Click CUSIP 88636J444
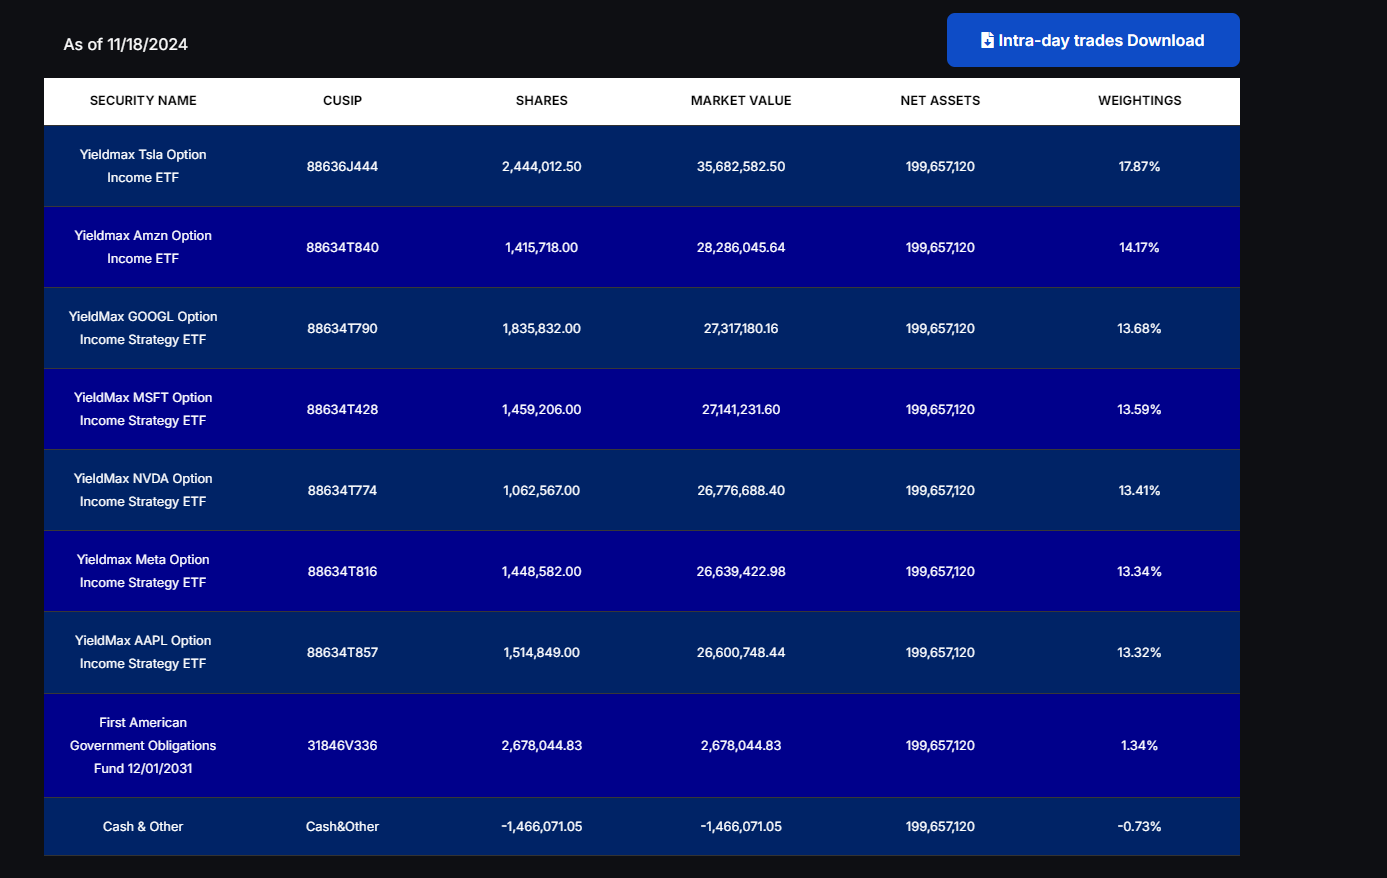The height and width of the screenshot is (878, 1387). click(x=342, y=166)
